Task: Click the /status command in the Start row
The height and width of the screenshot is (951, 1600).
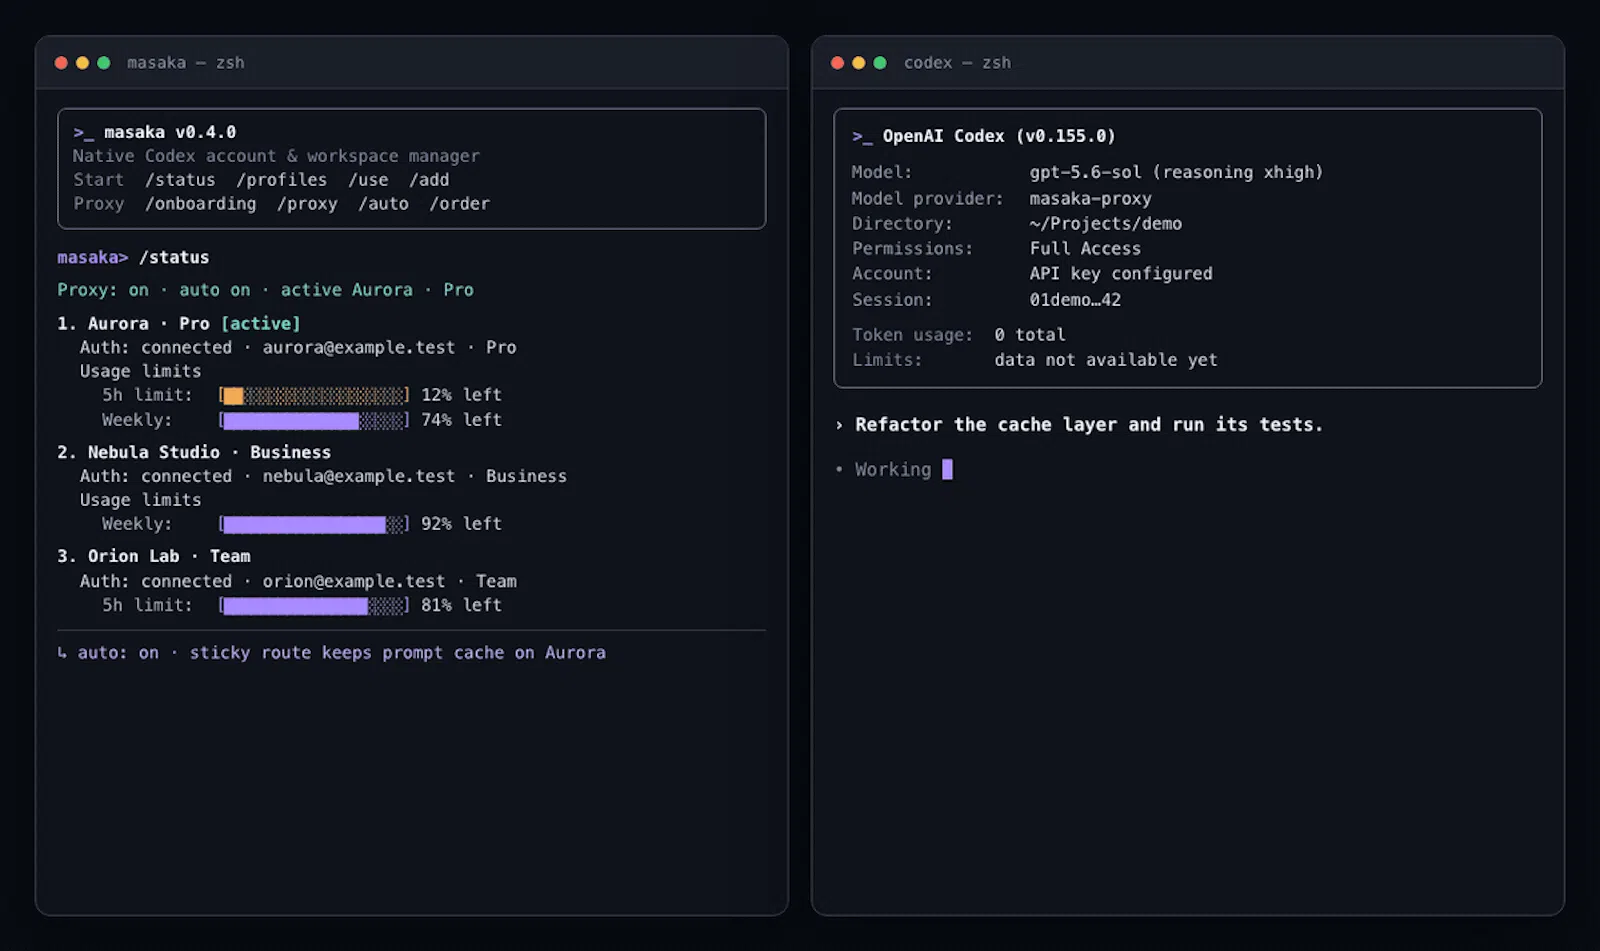Action: (180, 180)
